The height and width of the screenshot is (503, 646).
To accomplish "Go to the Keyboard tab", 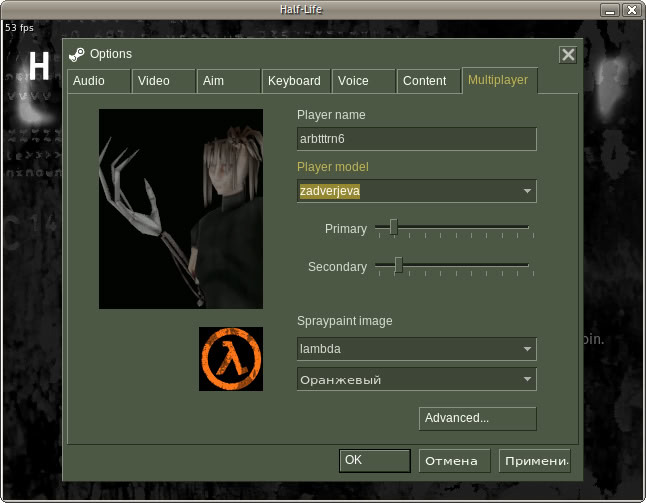I will [x=294, y=81].
